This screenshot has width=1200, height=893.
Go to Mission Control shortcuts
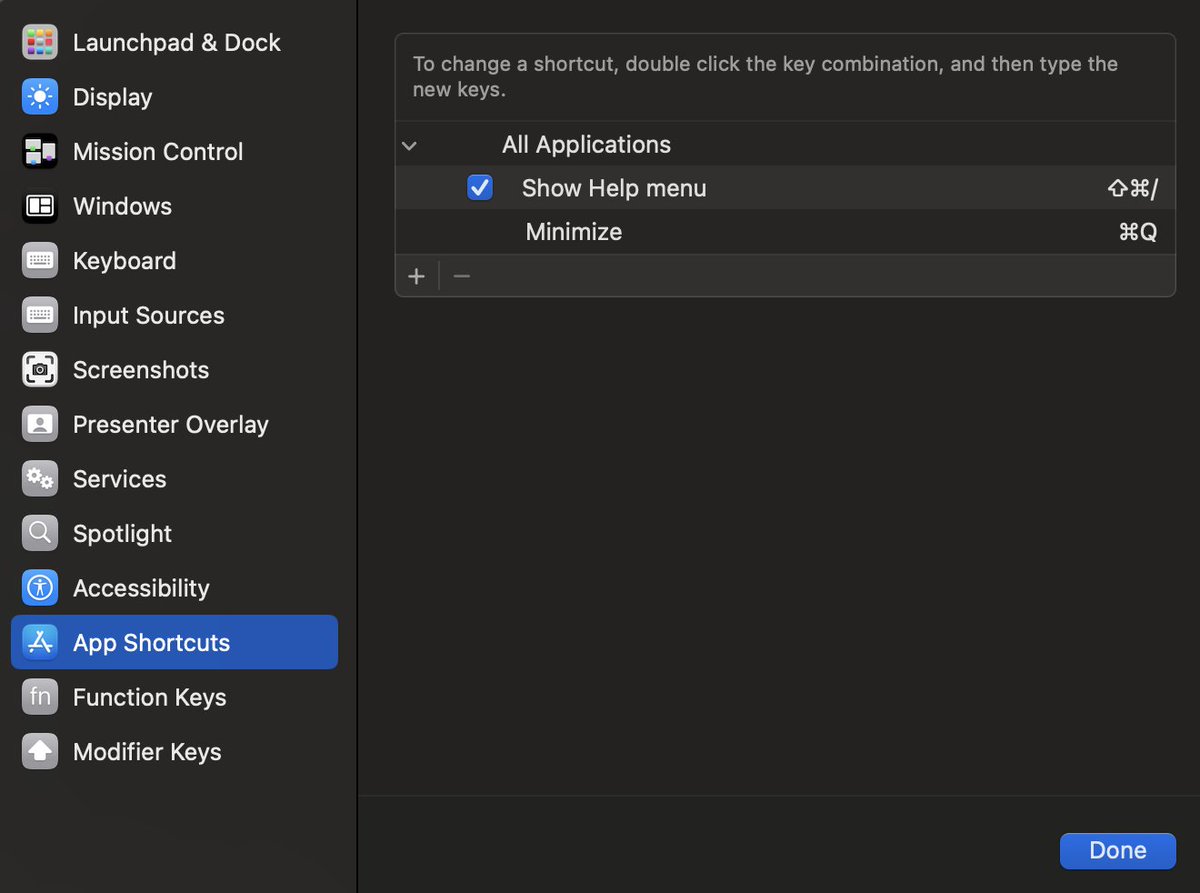[x=158, y=151]
